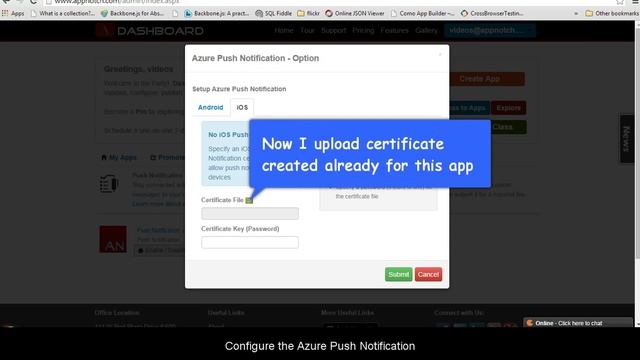This screenshot has height=360, width=640.
Task: Open the videos@appnotch account menu
Action: [490, 31]
